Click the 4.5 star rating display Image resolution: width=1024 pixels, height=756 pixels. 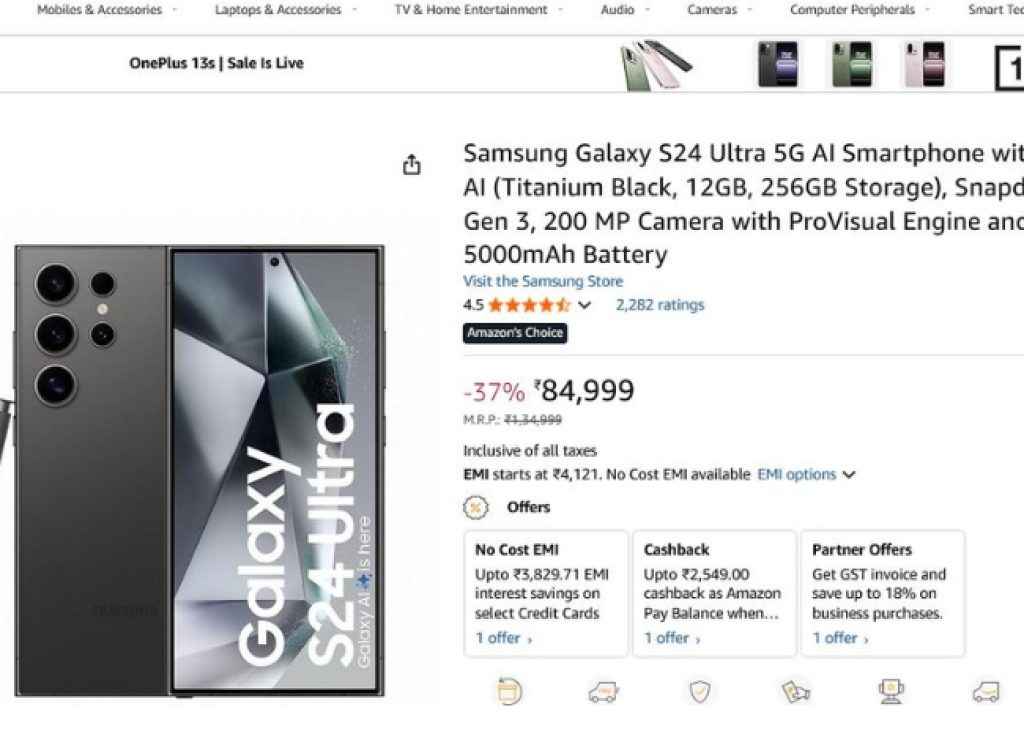[x=528, y=305]
